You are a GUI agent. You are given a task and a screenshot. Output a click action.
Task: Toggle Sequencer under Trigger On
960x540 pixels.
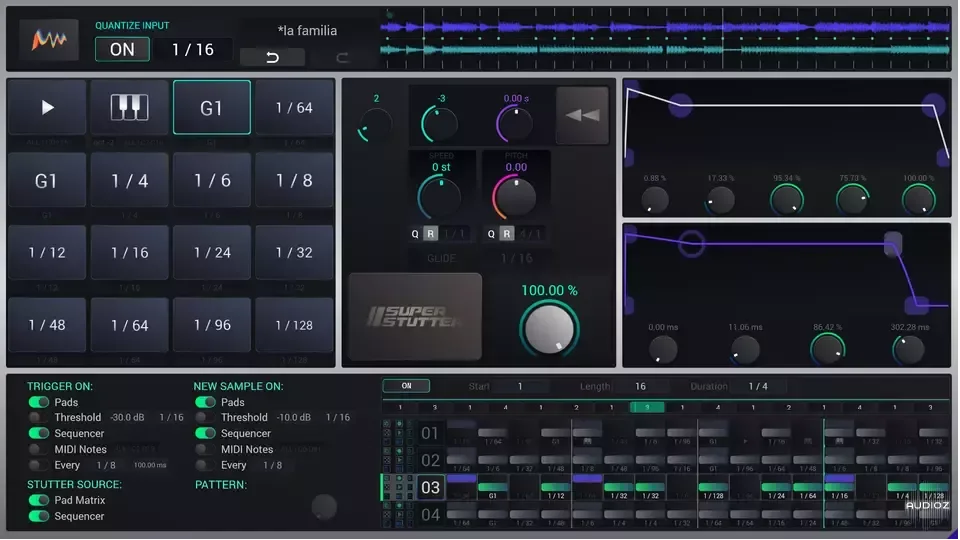[x=39, y=433]
